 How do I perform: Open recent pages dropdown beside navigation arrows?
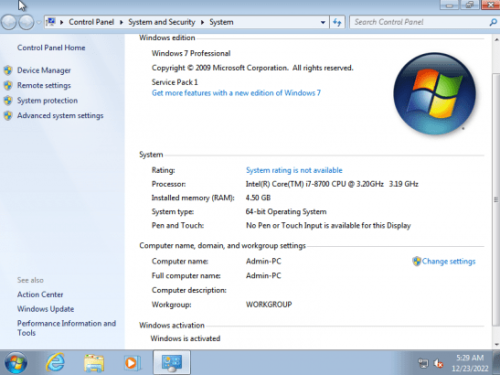[38, 22]
